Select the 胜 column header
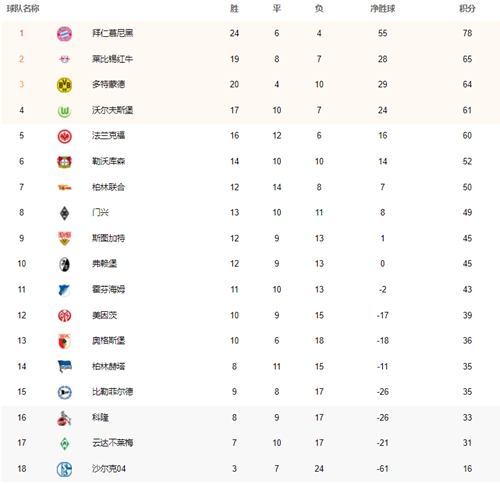This screenshot has height=484, width=500. 234,8
